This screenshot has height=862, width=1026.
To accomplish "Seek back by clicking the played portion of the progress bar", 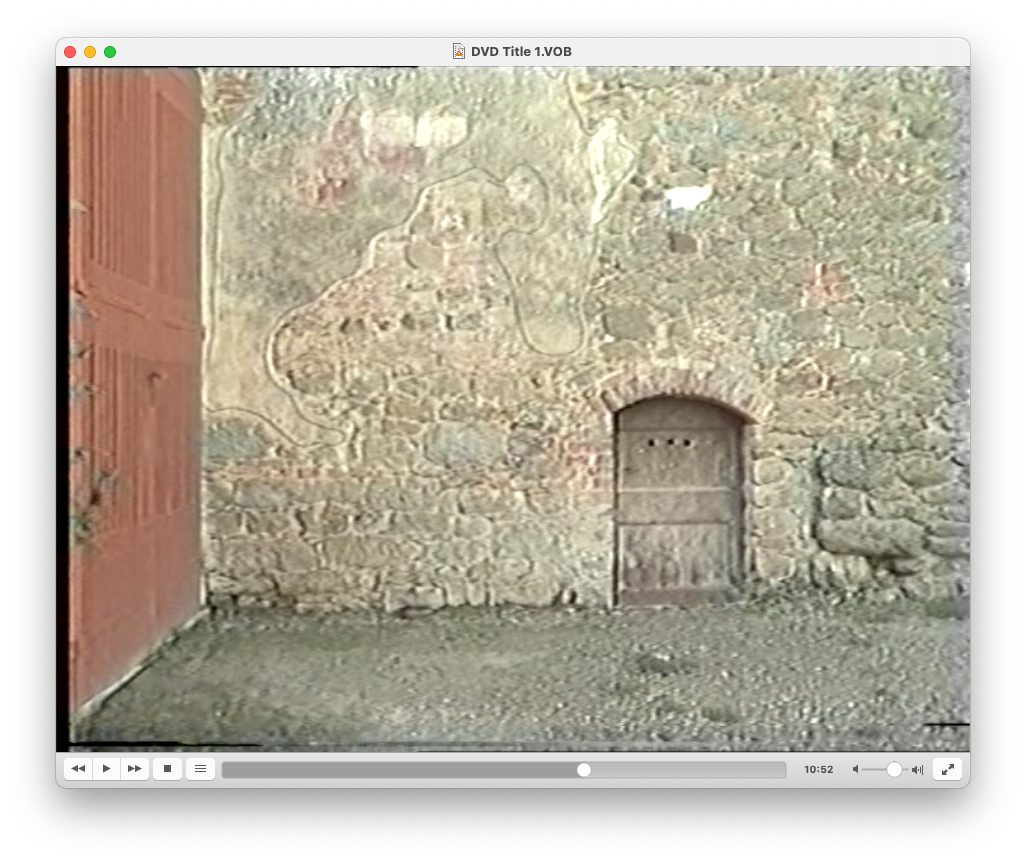I will [400, 770].
